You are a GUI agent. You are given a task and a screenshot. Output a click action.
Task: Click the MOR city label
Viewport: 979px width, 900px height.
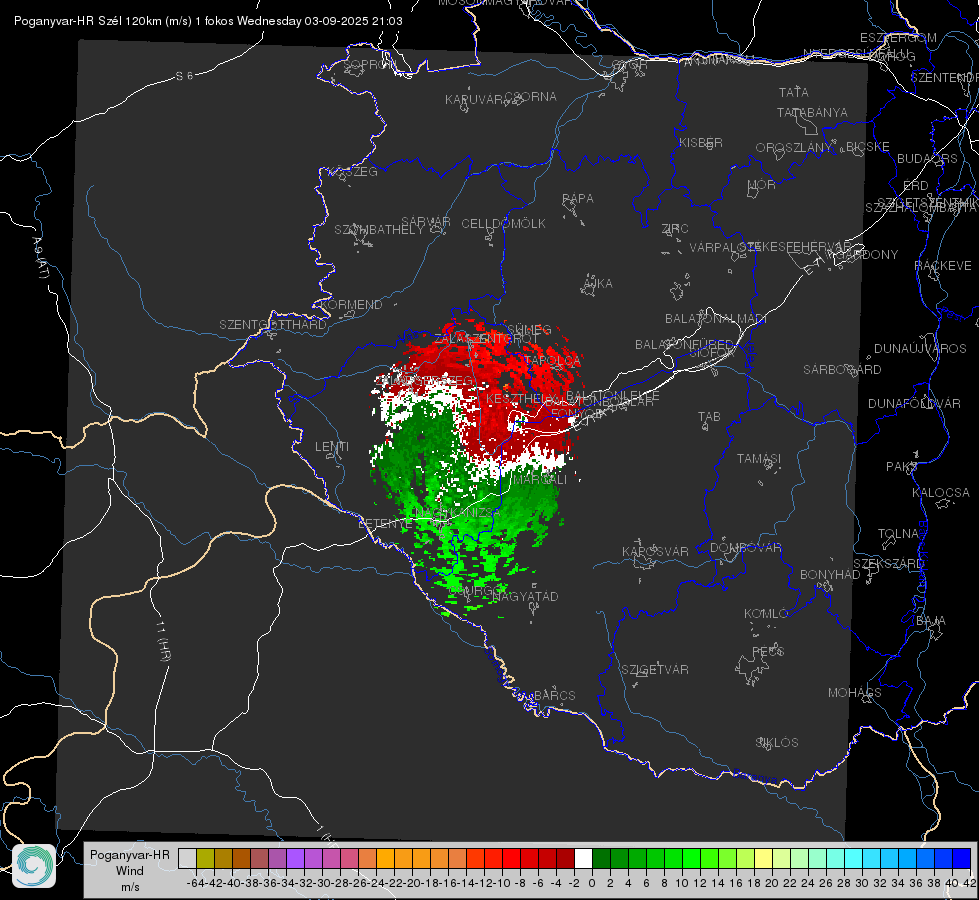pos(762,184)
